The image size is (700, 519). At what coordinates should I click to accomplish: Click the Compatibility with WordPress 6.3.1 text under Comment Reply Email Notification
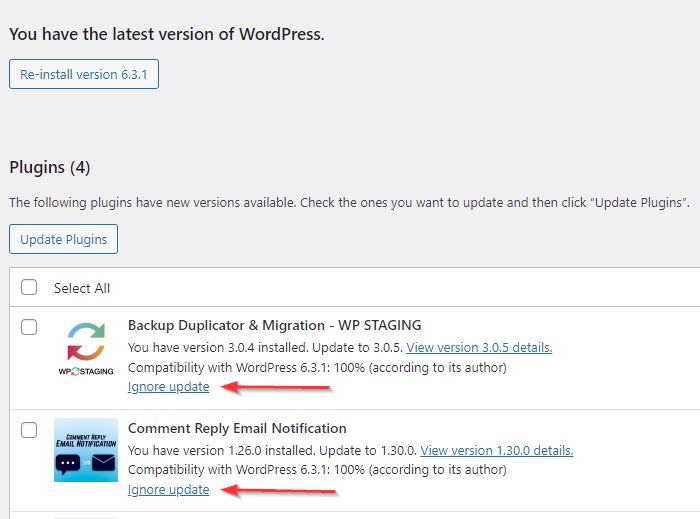[x=317, y=469]
